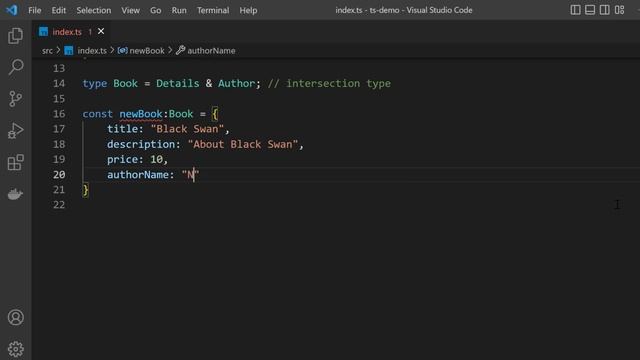Click the closing brace on line 21
Image resolution: width=640 pixels, height=360 pixels.
pos(85,190)
